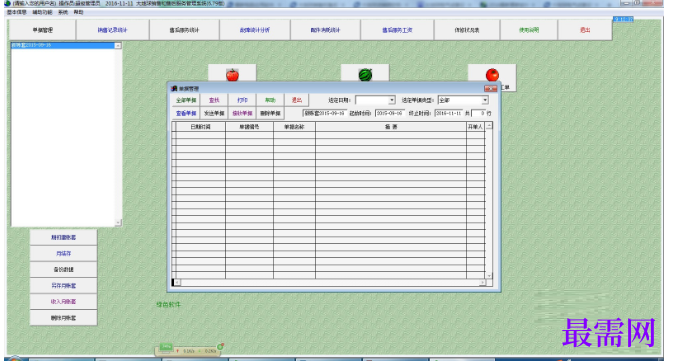Click 查看单据 button
674x364 pixels.
(186, 113)
